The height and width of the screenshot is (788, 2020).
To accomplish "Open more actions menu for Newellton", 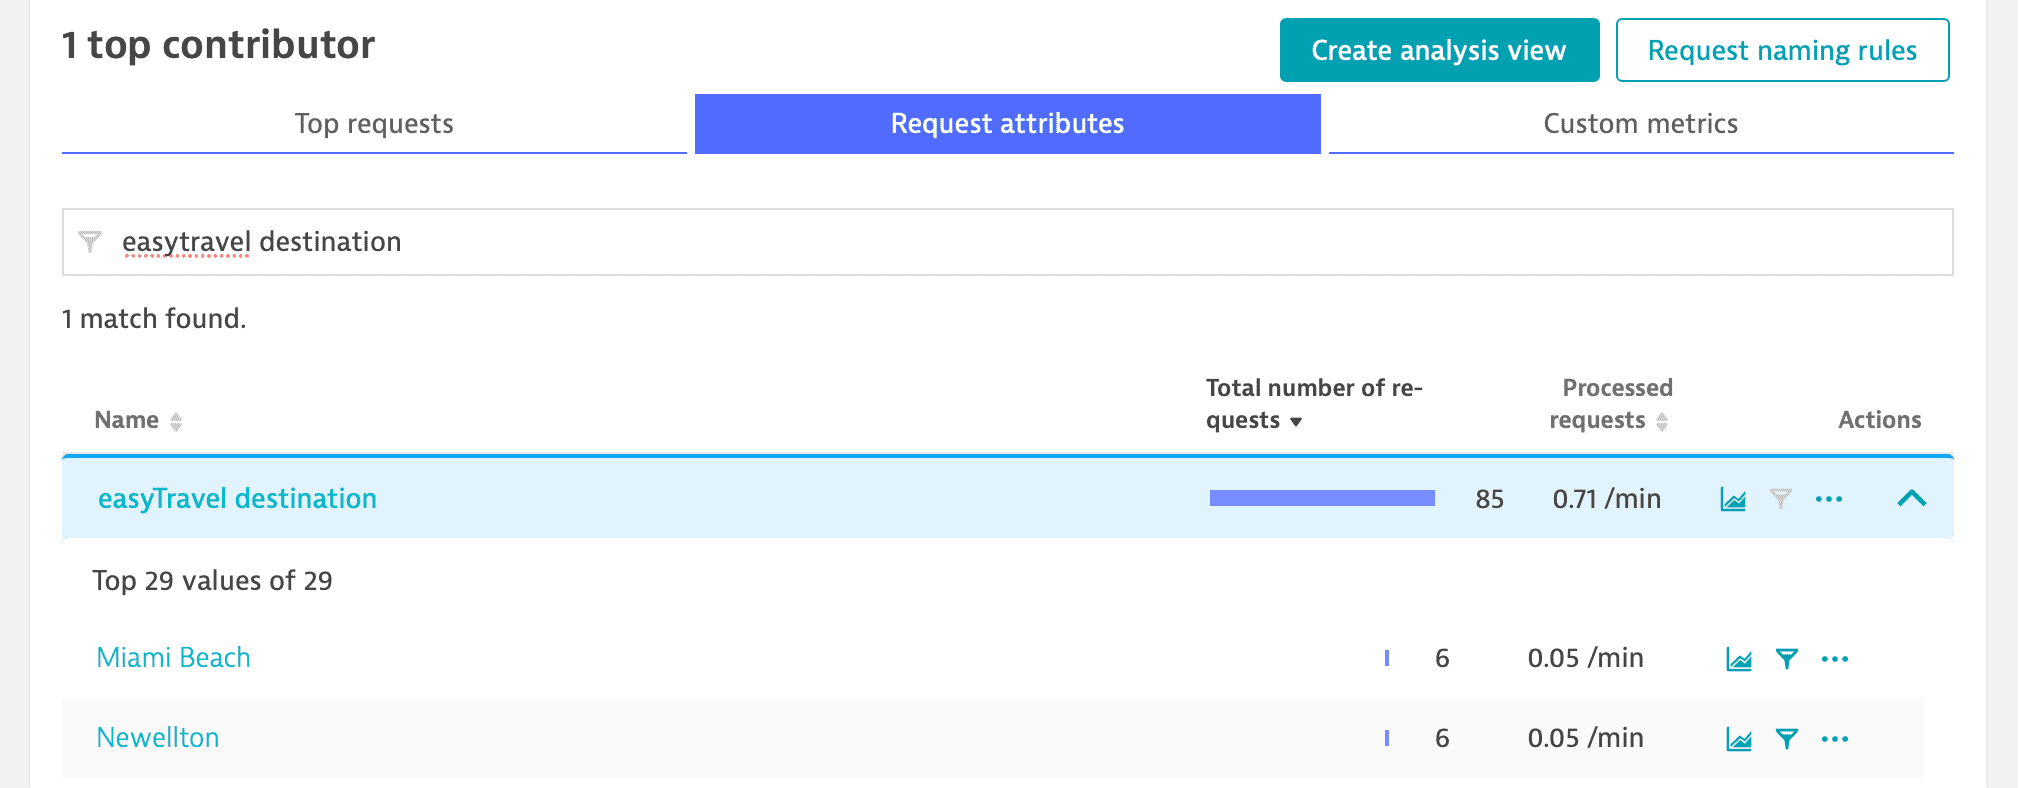I will pos(1834,739).
